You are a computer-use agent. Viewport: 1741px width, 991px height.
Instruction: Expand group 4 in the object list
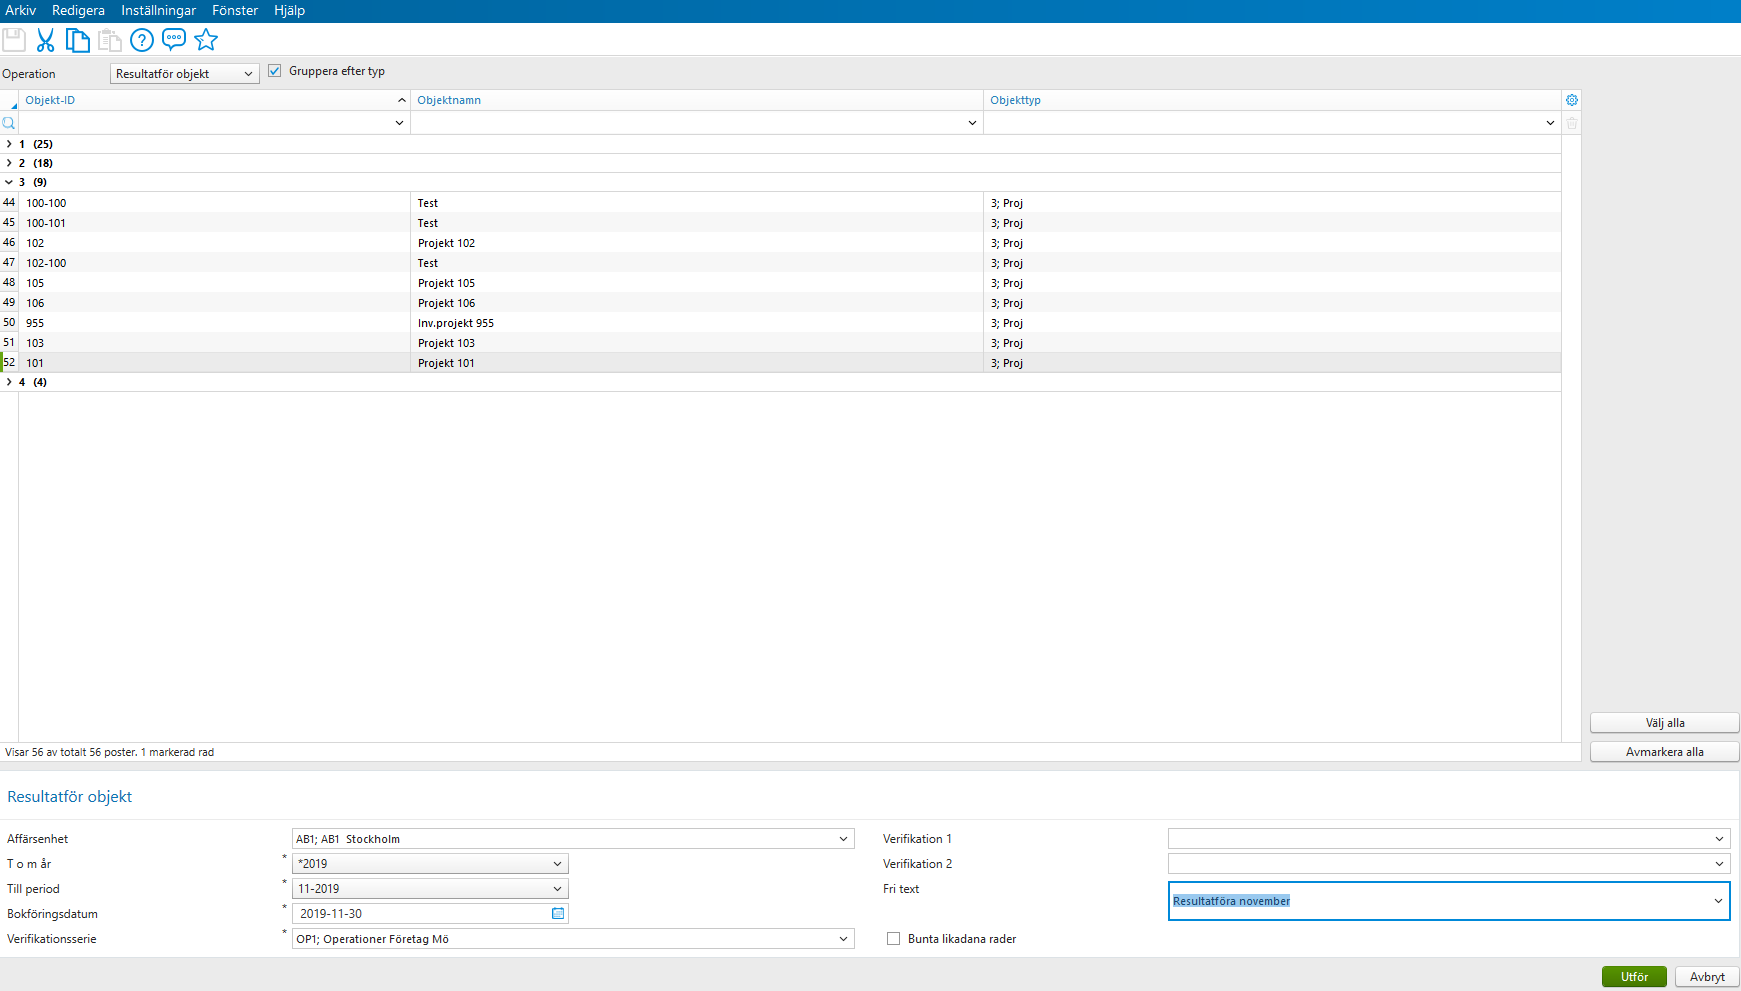(9, 382)
